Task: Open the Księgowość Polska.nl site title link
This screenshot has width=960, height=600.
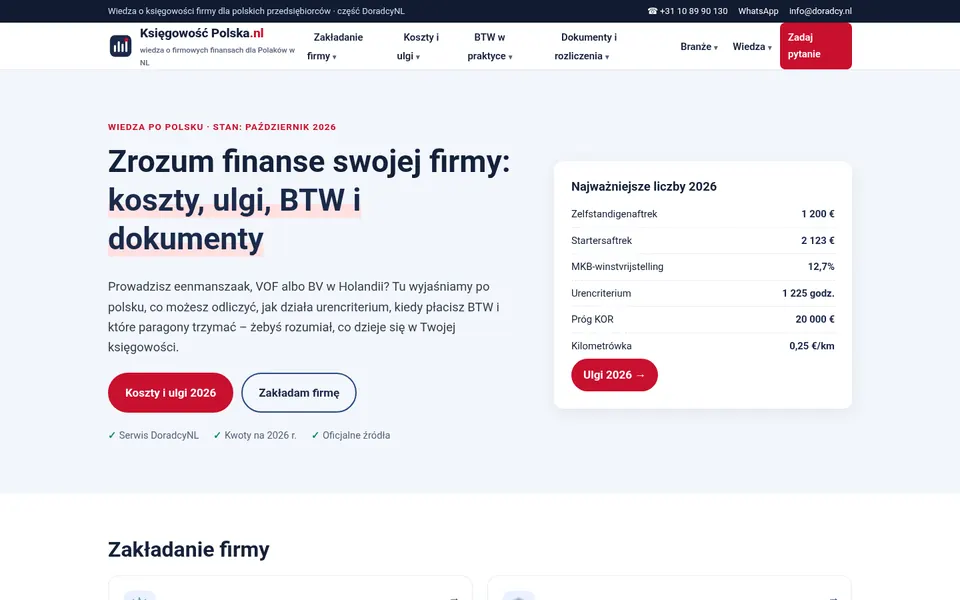Action: tap(201, 33)
